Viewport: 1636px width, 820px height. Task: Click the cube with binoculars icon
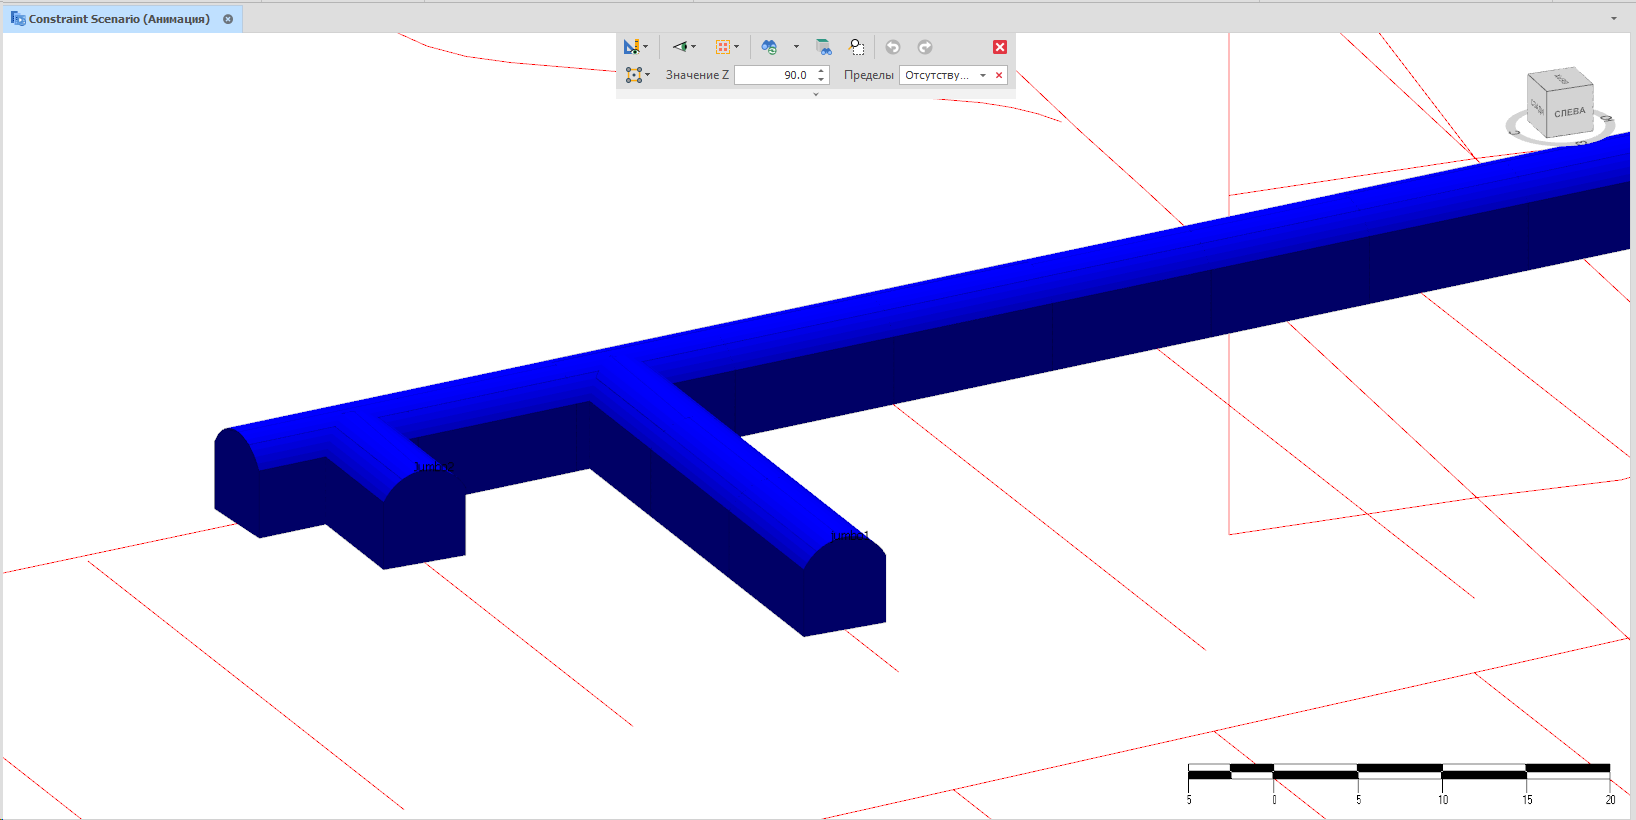(x=823, y=47)
